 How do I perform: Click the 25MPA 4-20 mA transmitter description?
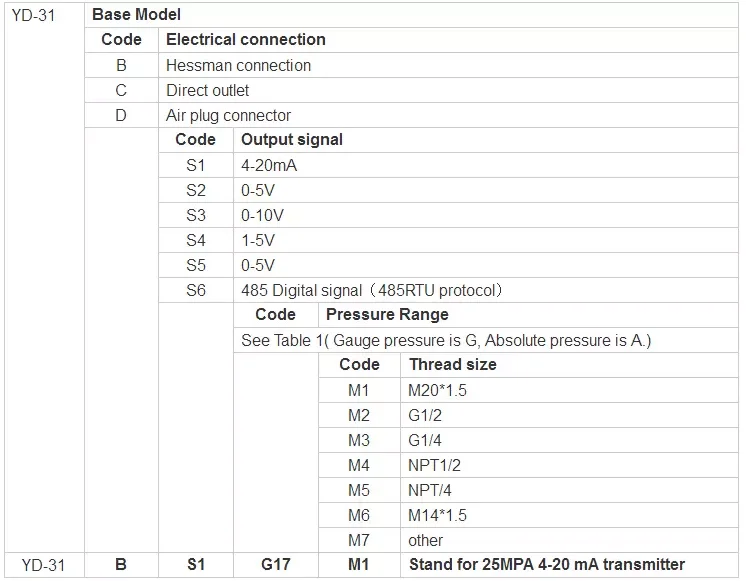548,565
